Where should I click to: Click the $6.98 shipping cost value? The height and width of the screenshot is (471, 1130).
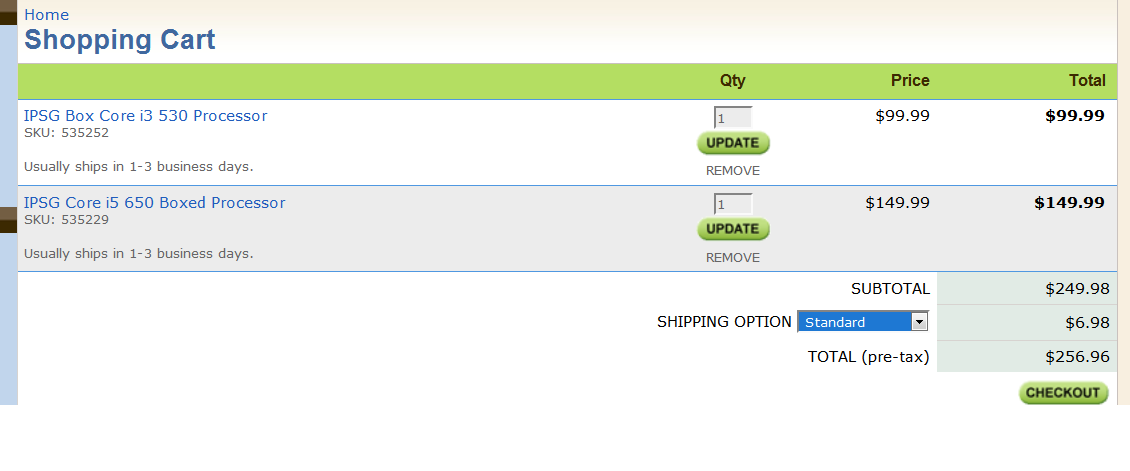coord(1087,323)
